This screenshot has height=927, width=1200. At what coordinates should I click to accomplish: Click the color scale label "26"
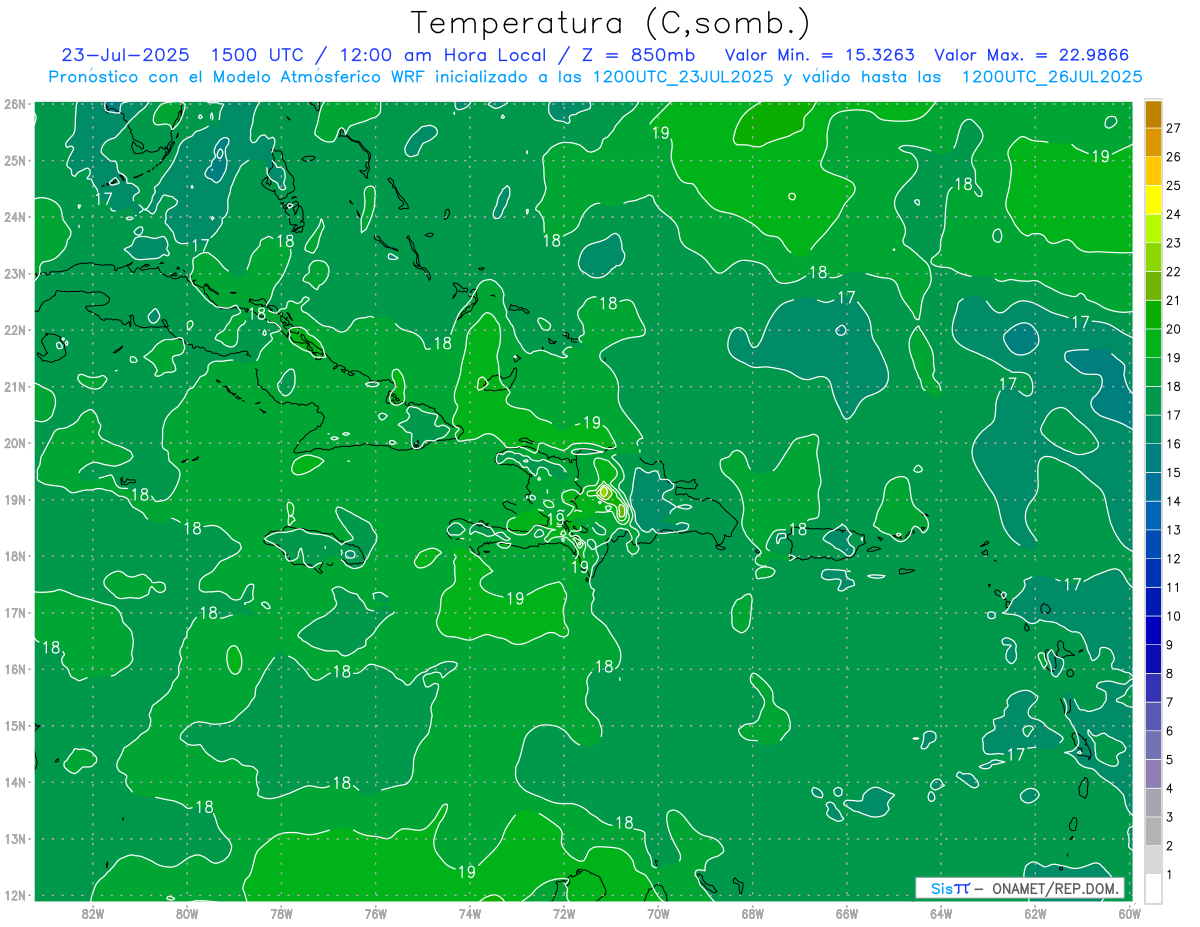(x=1173, y=157)
